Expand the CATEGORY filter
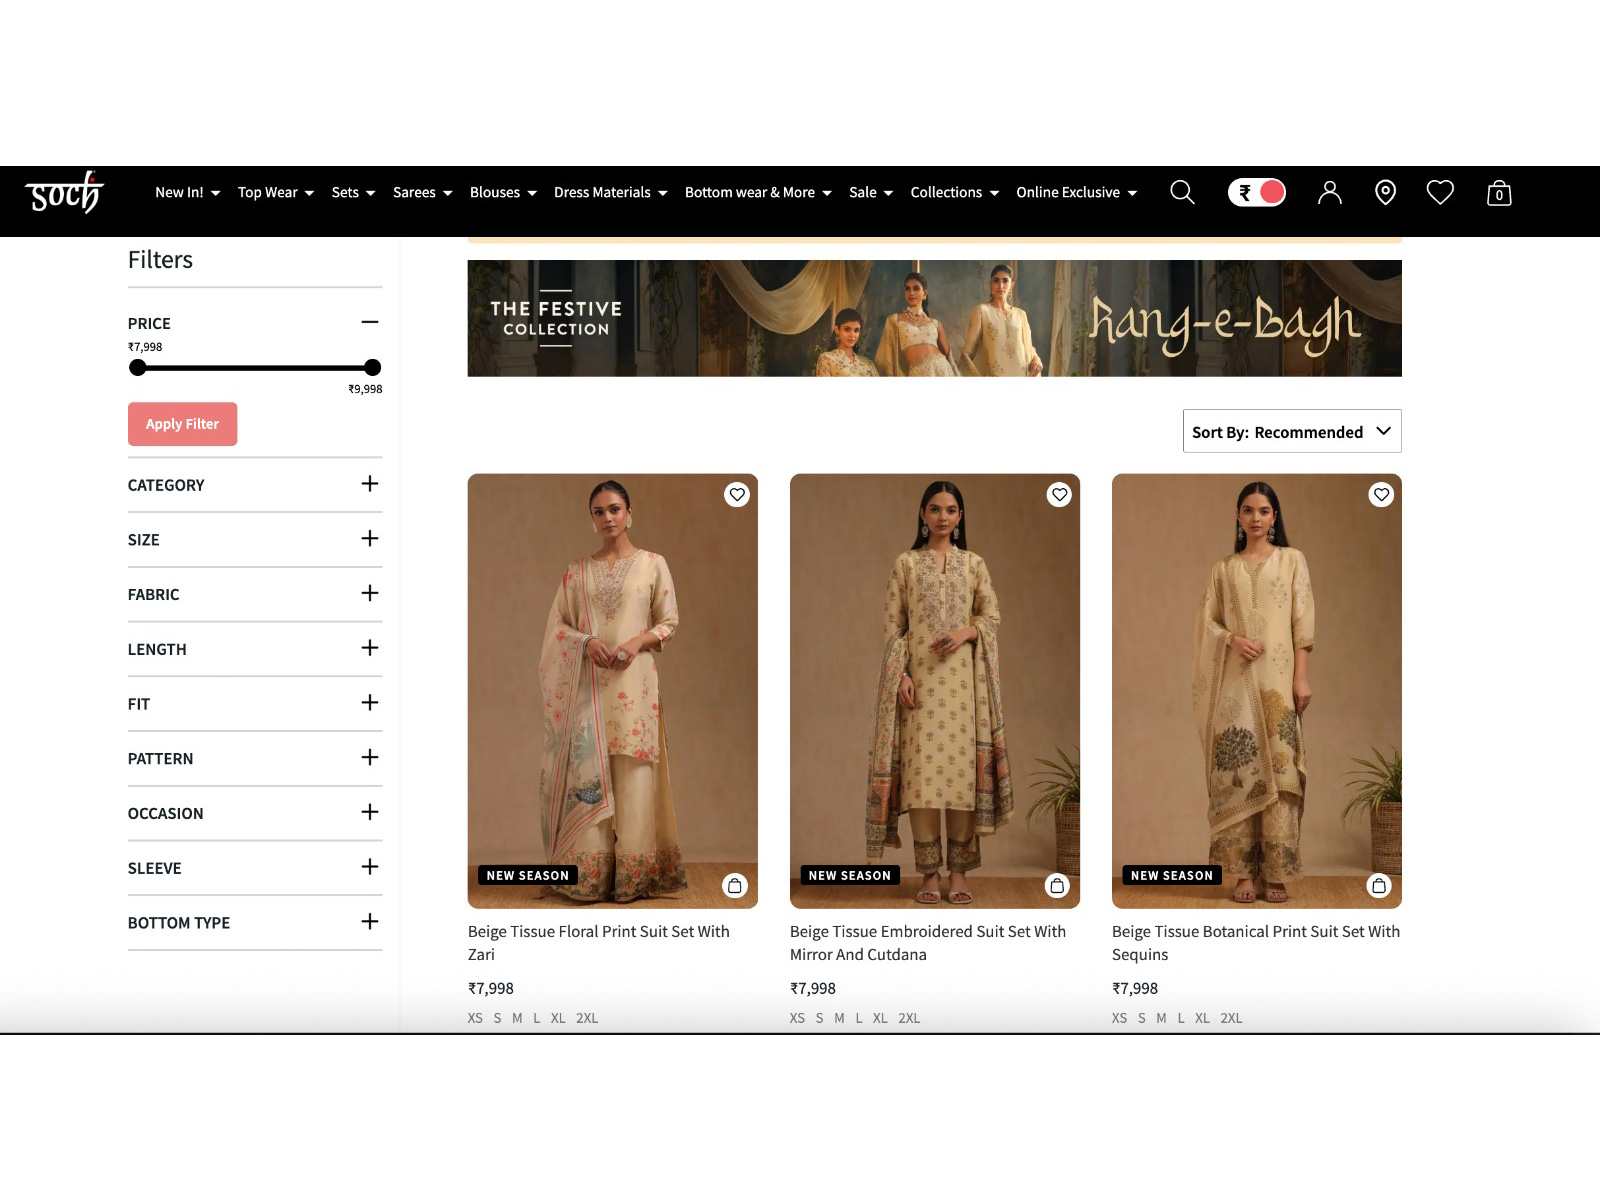1600x1200 pixels. (x=369, y=485)
